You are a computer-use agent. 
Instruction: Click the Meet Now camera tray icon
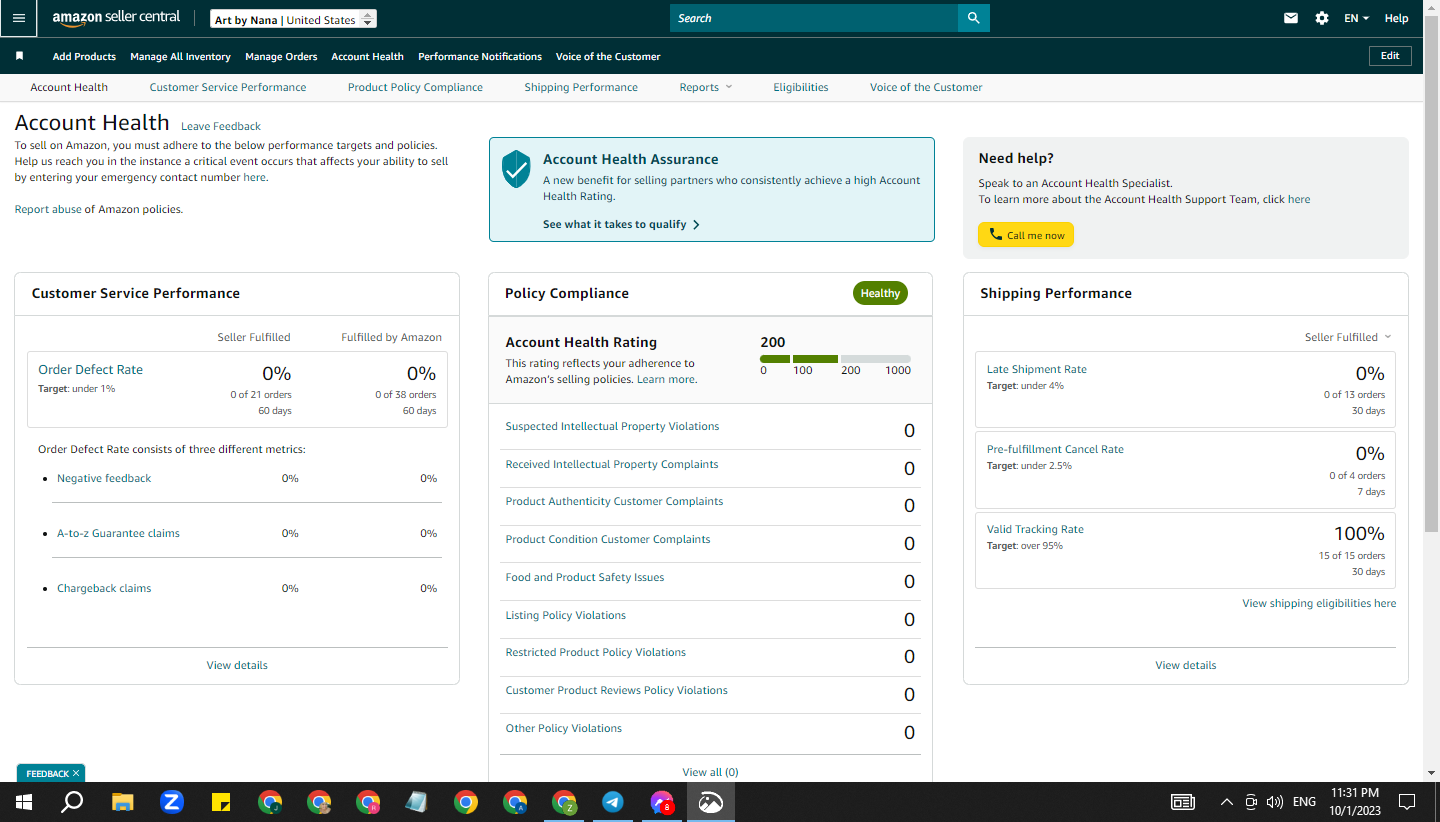point(1251,802)
